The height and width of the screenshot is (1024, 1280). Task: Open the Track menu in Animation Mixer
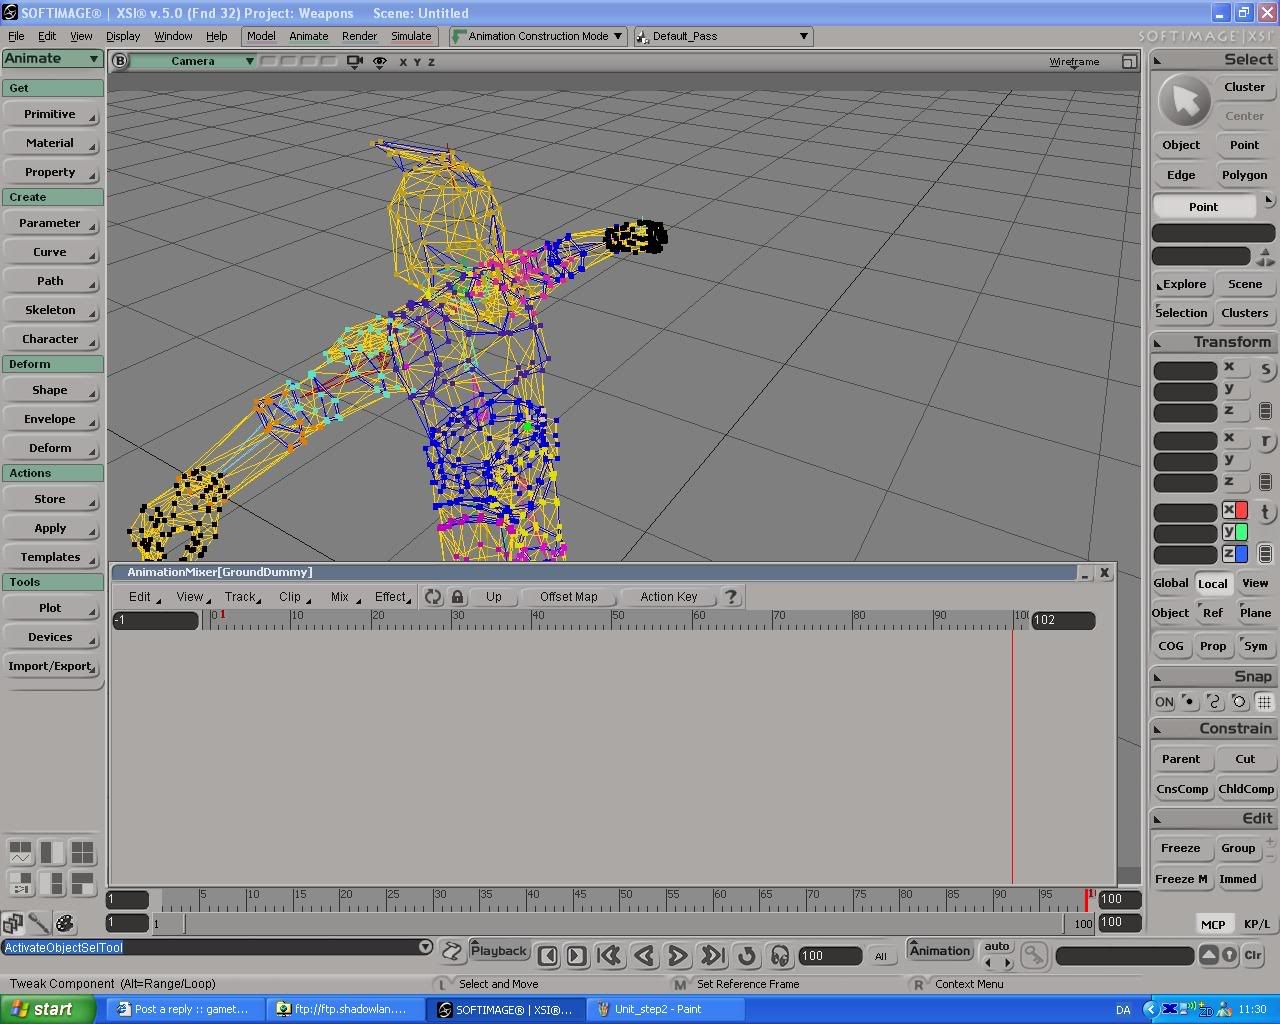[x=241, y=597]
